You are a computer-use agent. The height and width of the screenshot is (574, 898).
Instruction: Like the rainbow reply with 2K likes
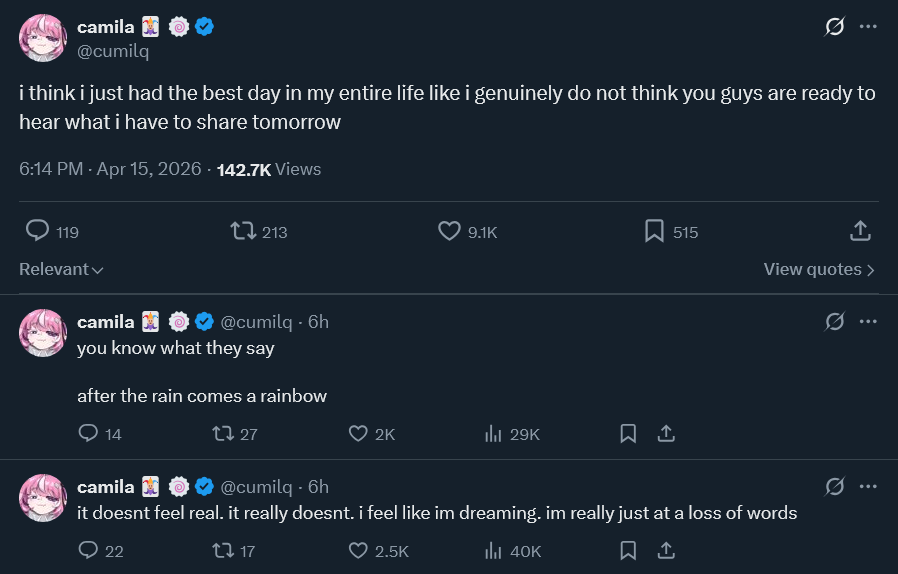point(359,434)
